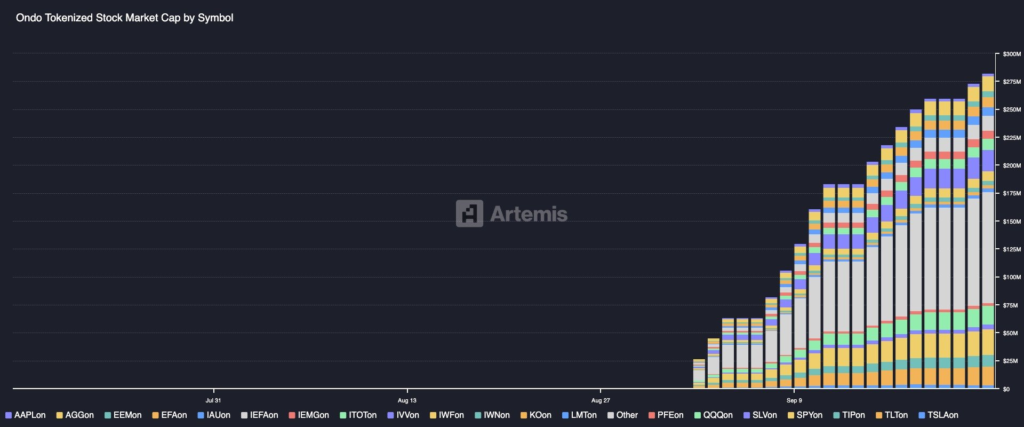Click the Artemis logo icon watermark
Viewport: 1024px width, 427px height.
click(x=470, y=213)
